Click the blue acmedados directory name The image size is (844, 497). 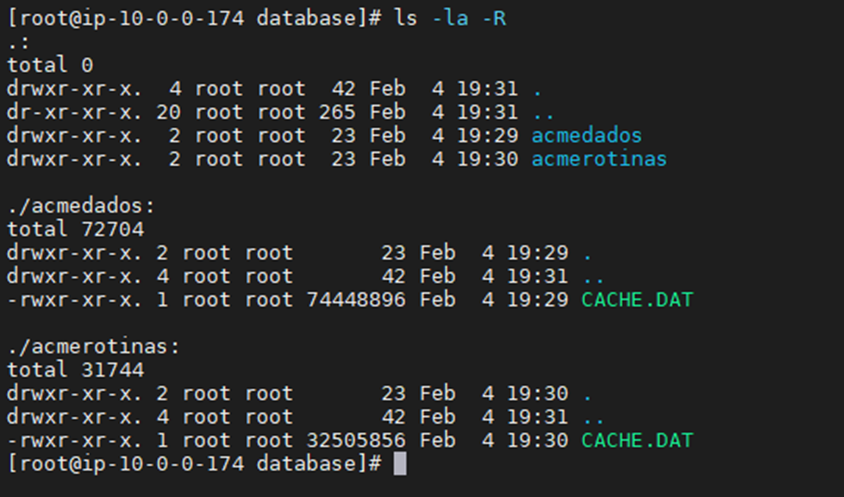587,135
